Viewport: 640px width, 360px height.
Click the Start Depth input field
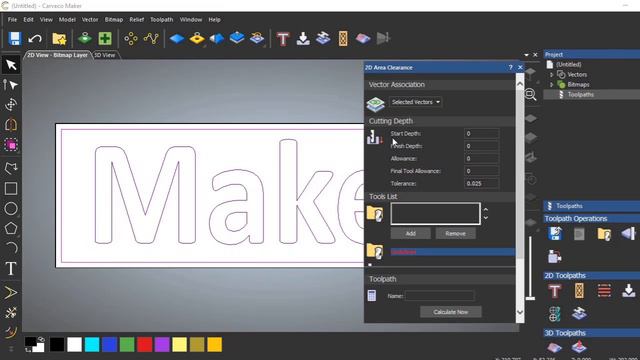pos(482,133)
